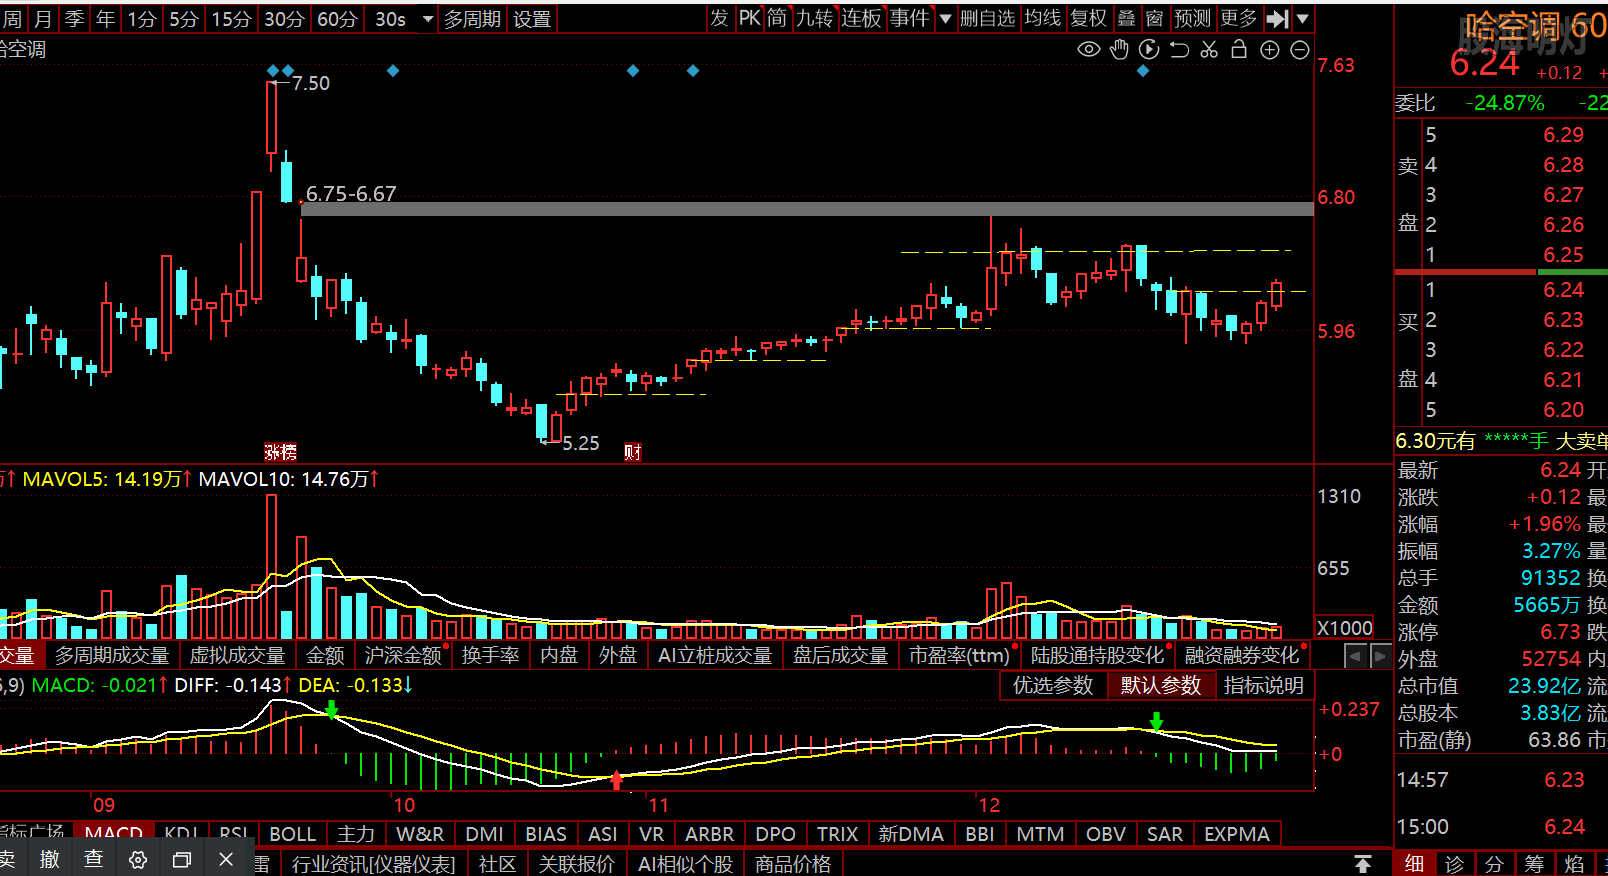Click the blue diamond event marker above the 7.50 high

[273, 70]
